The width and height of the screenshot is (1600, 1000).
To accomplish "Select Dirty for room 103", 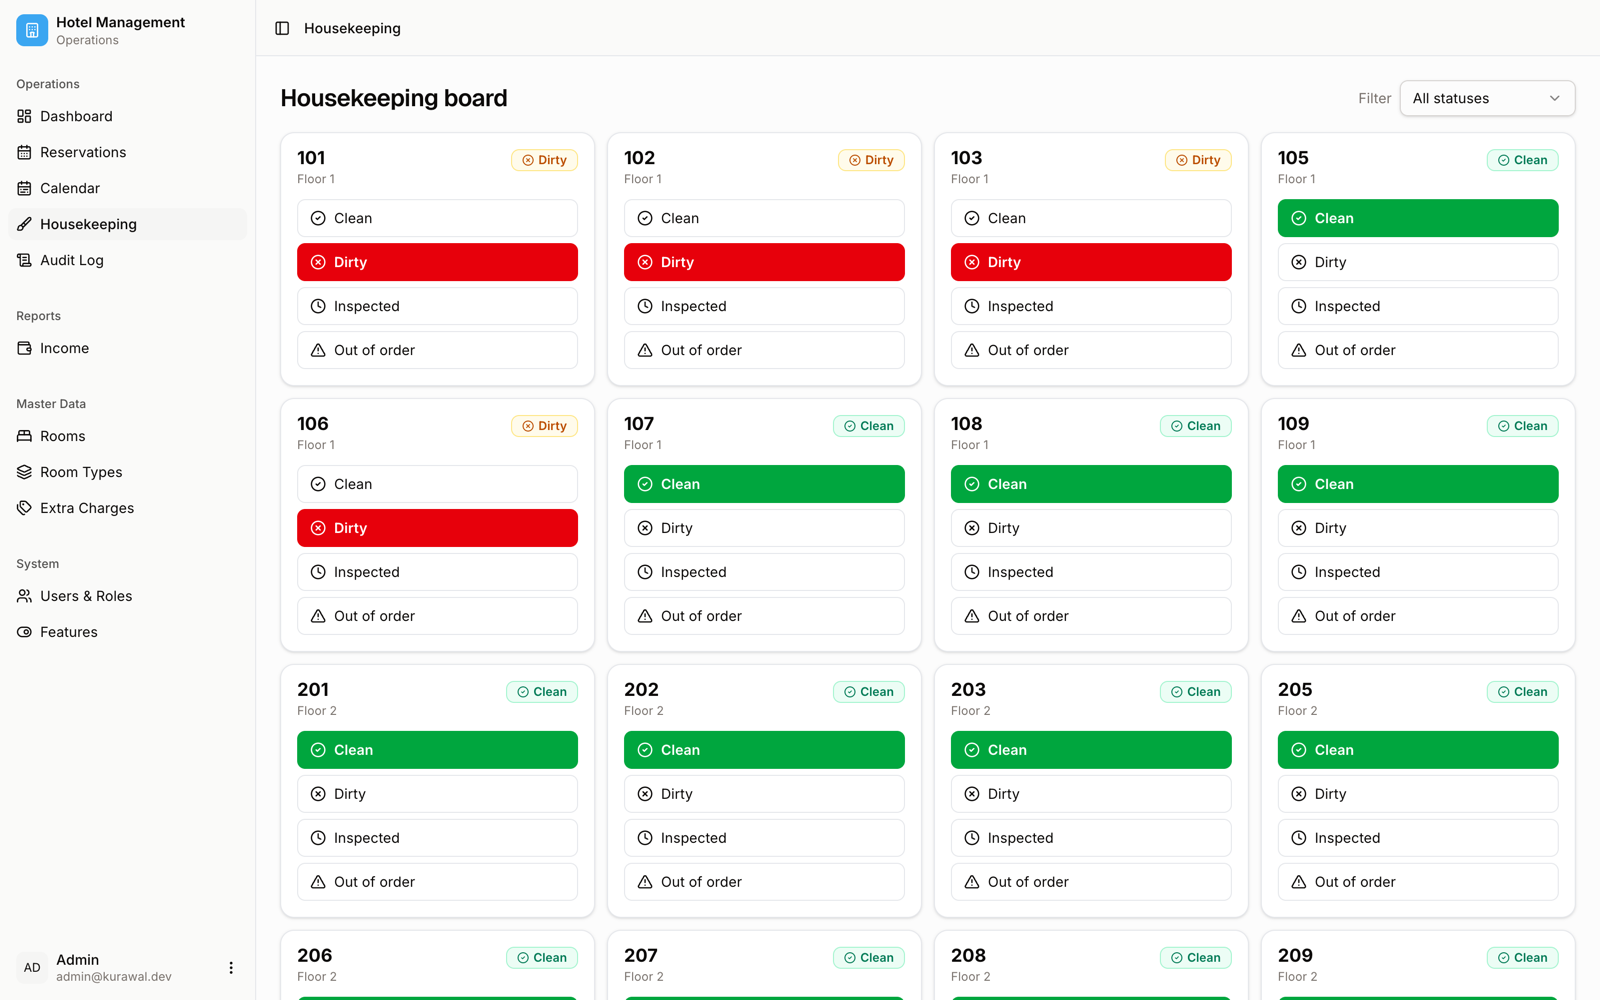I will (x=1091, y=262).
